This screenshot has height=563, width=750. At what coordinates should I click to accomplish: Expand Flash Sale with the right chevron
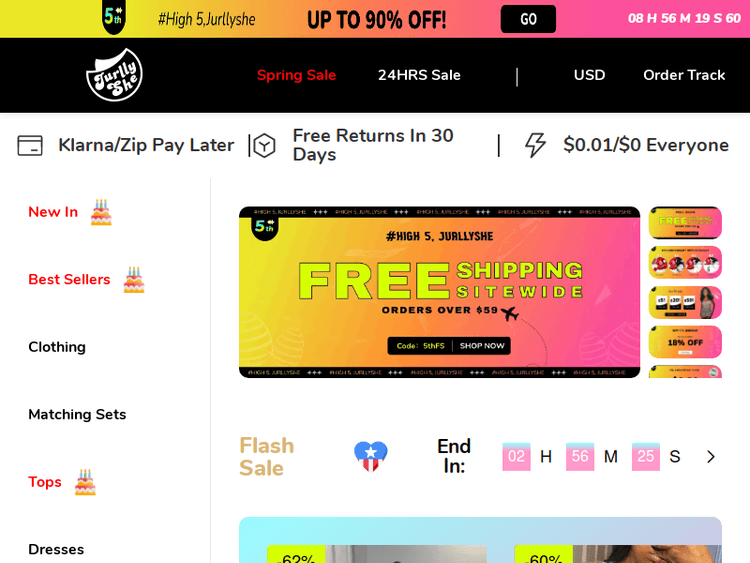coord(711,457)
